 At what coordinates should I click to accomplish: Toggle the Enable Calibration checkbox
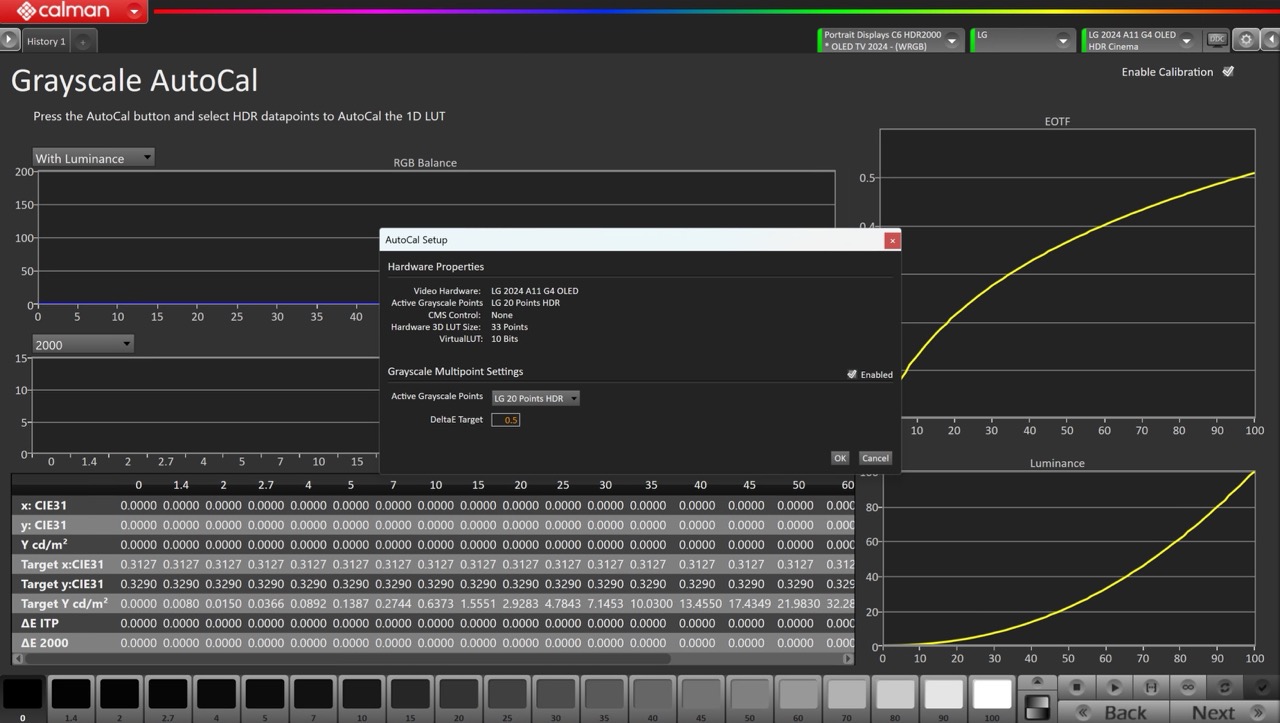[x=1228, y=72]
